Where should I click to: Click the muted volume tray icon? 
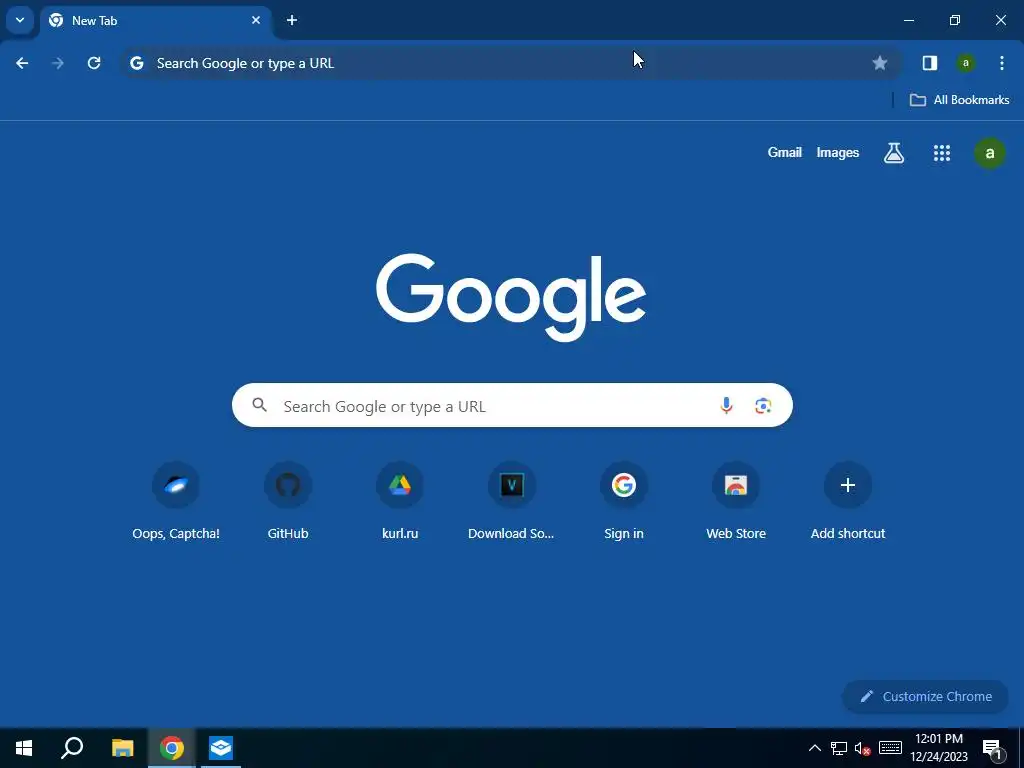[x=863, y=748]
